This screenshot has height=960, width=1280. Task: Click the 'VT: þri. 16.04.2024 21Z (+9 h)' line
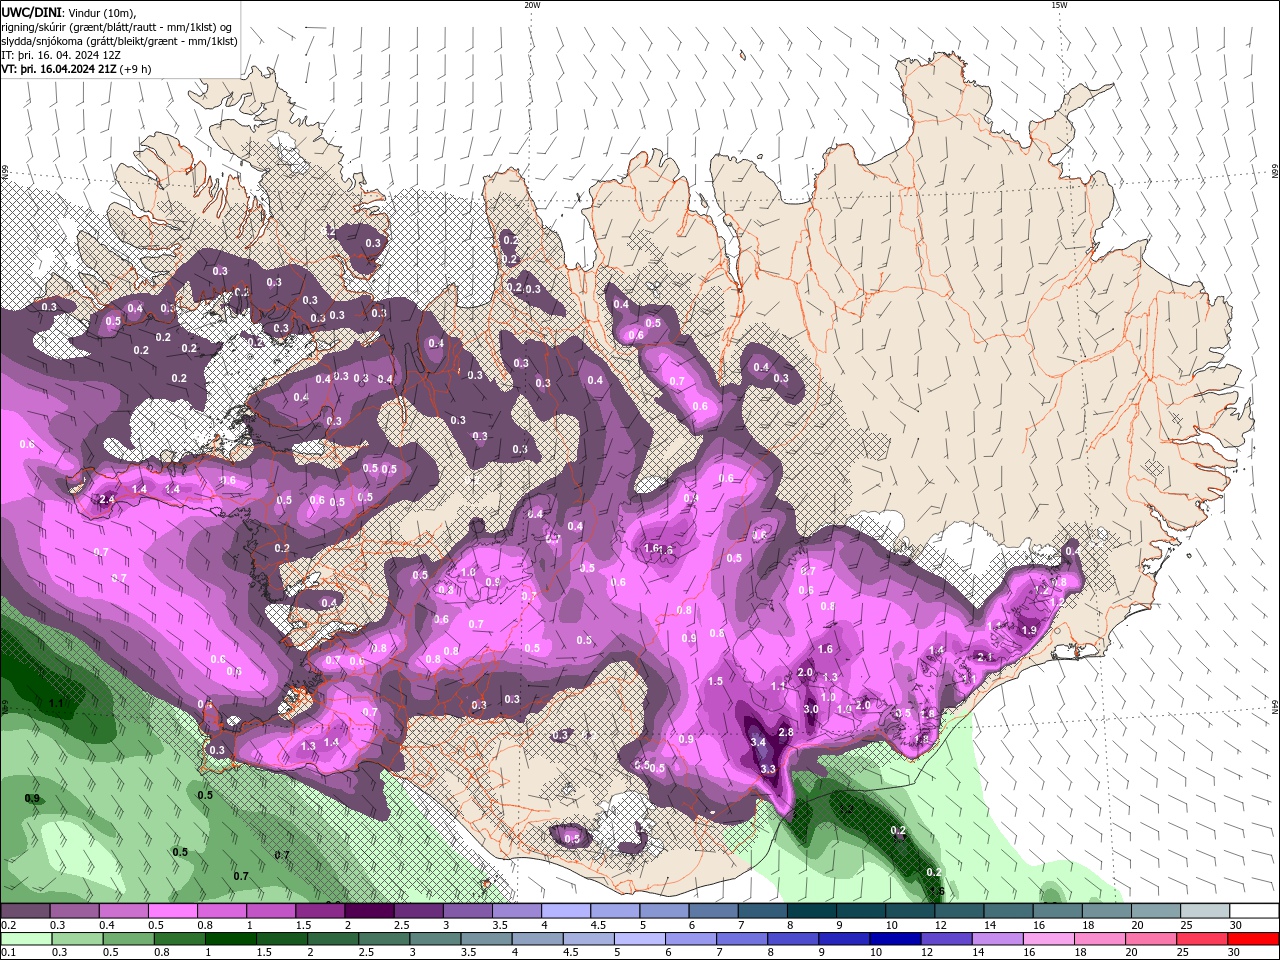point(77,69)
